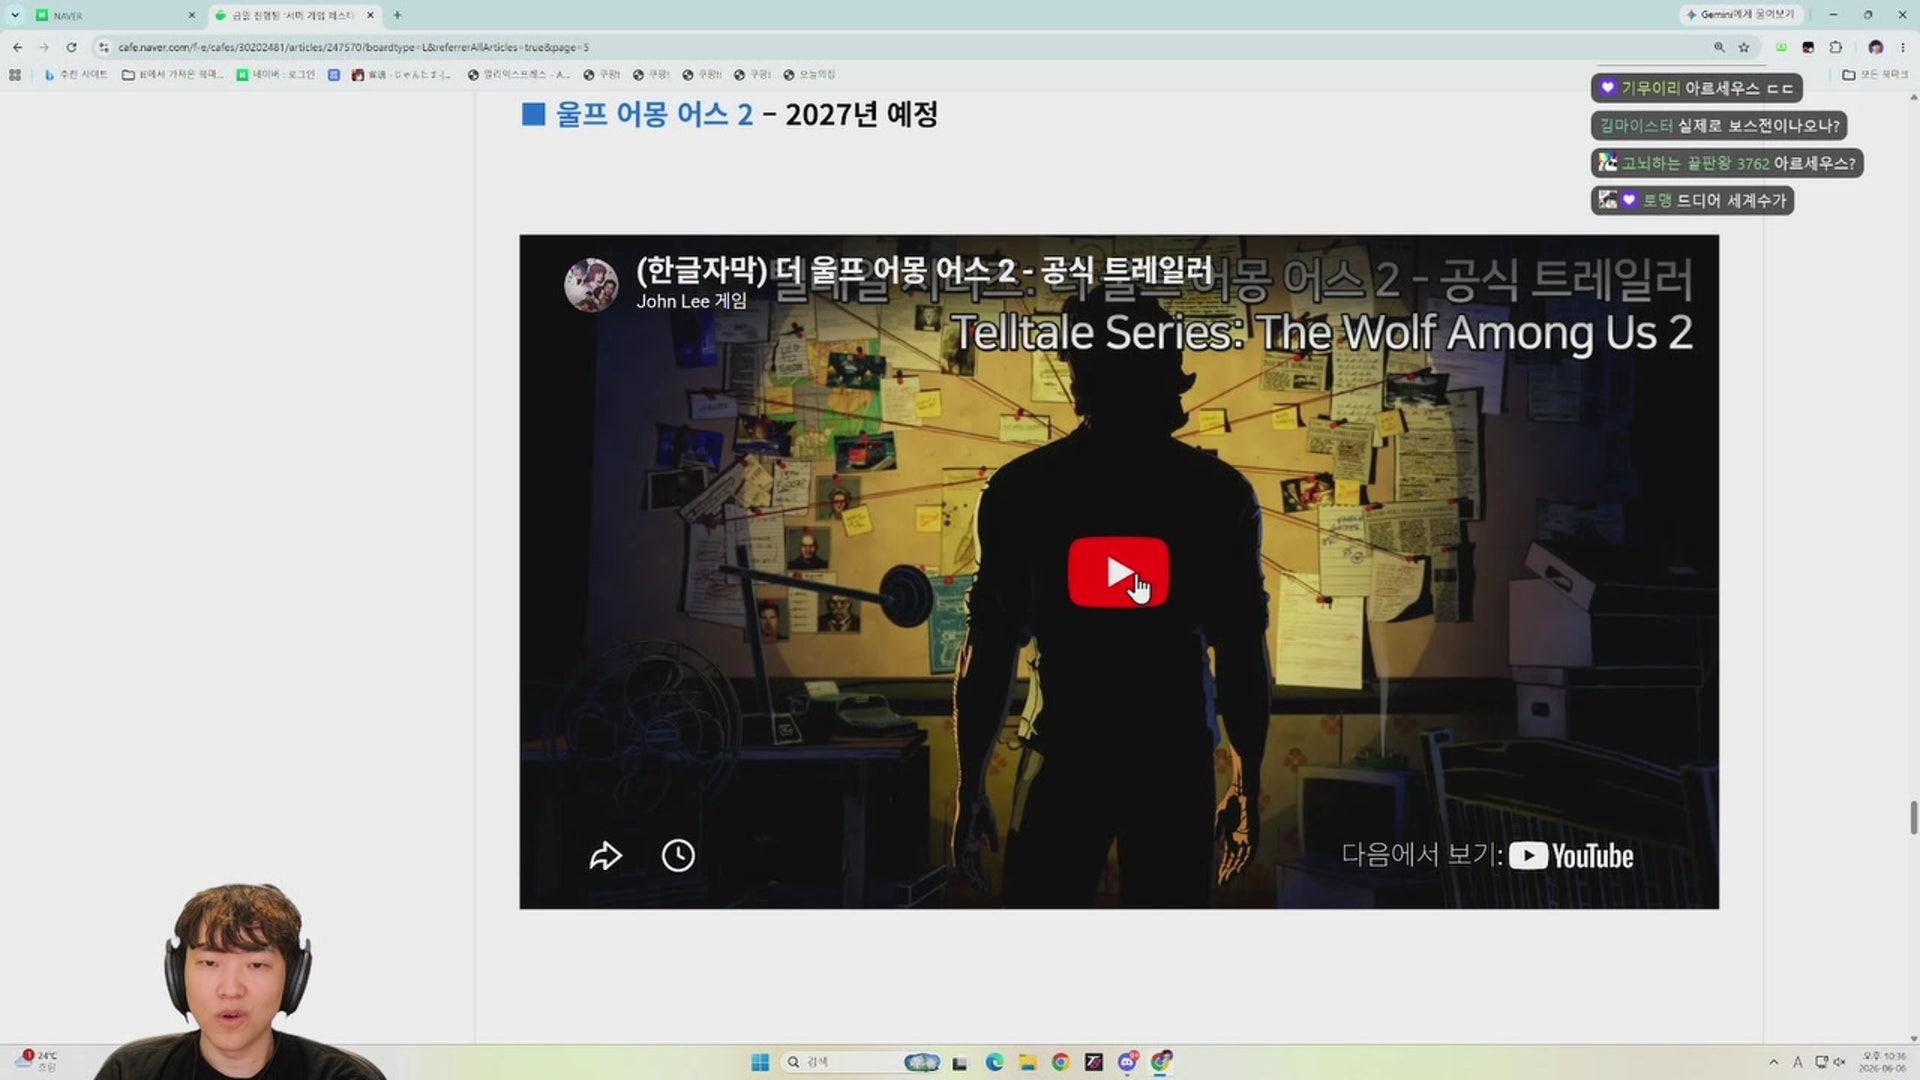Screen dimensions: 1920x1080
Task: Open a new browser tab
Action: [397, 15]
